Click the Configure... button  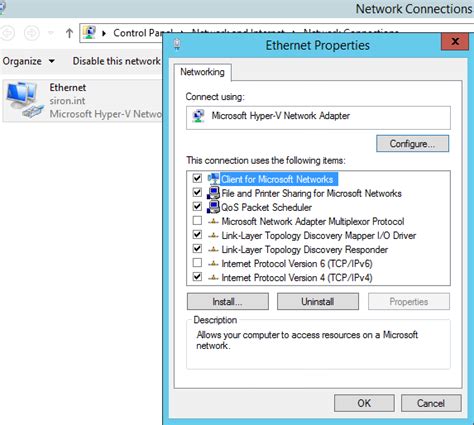point(412,144)
